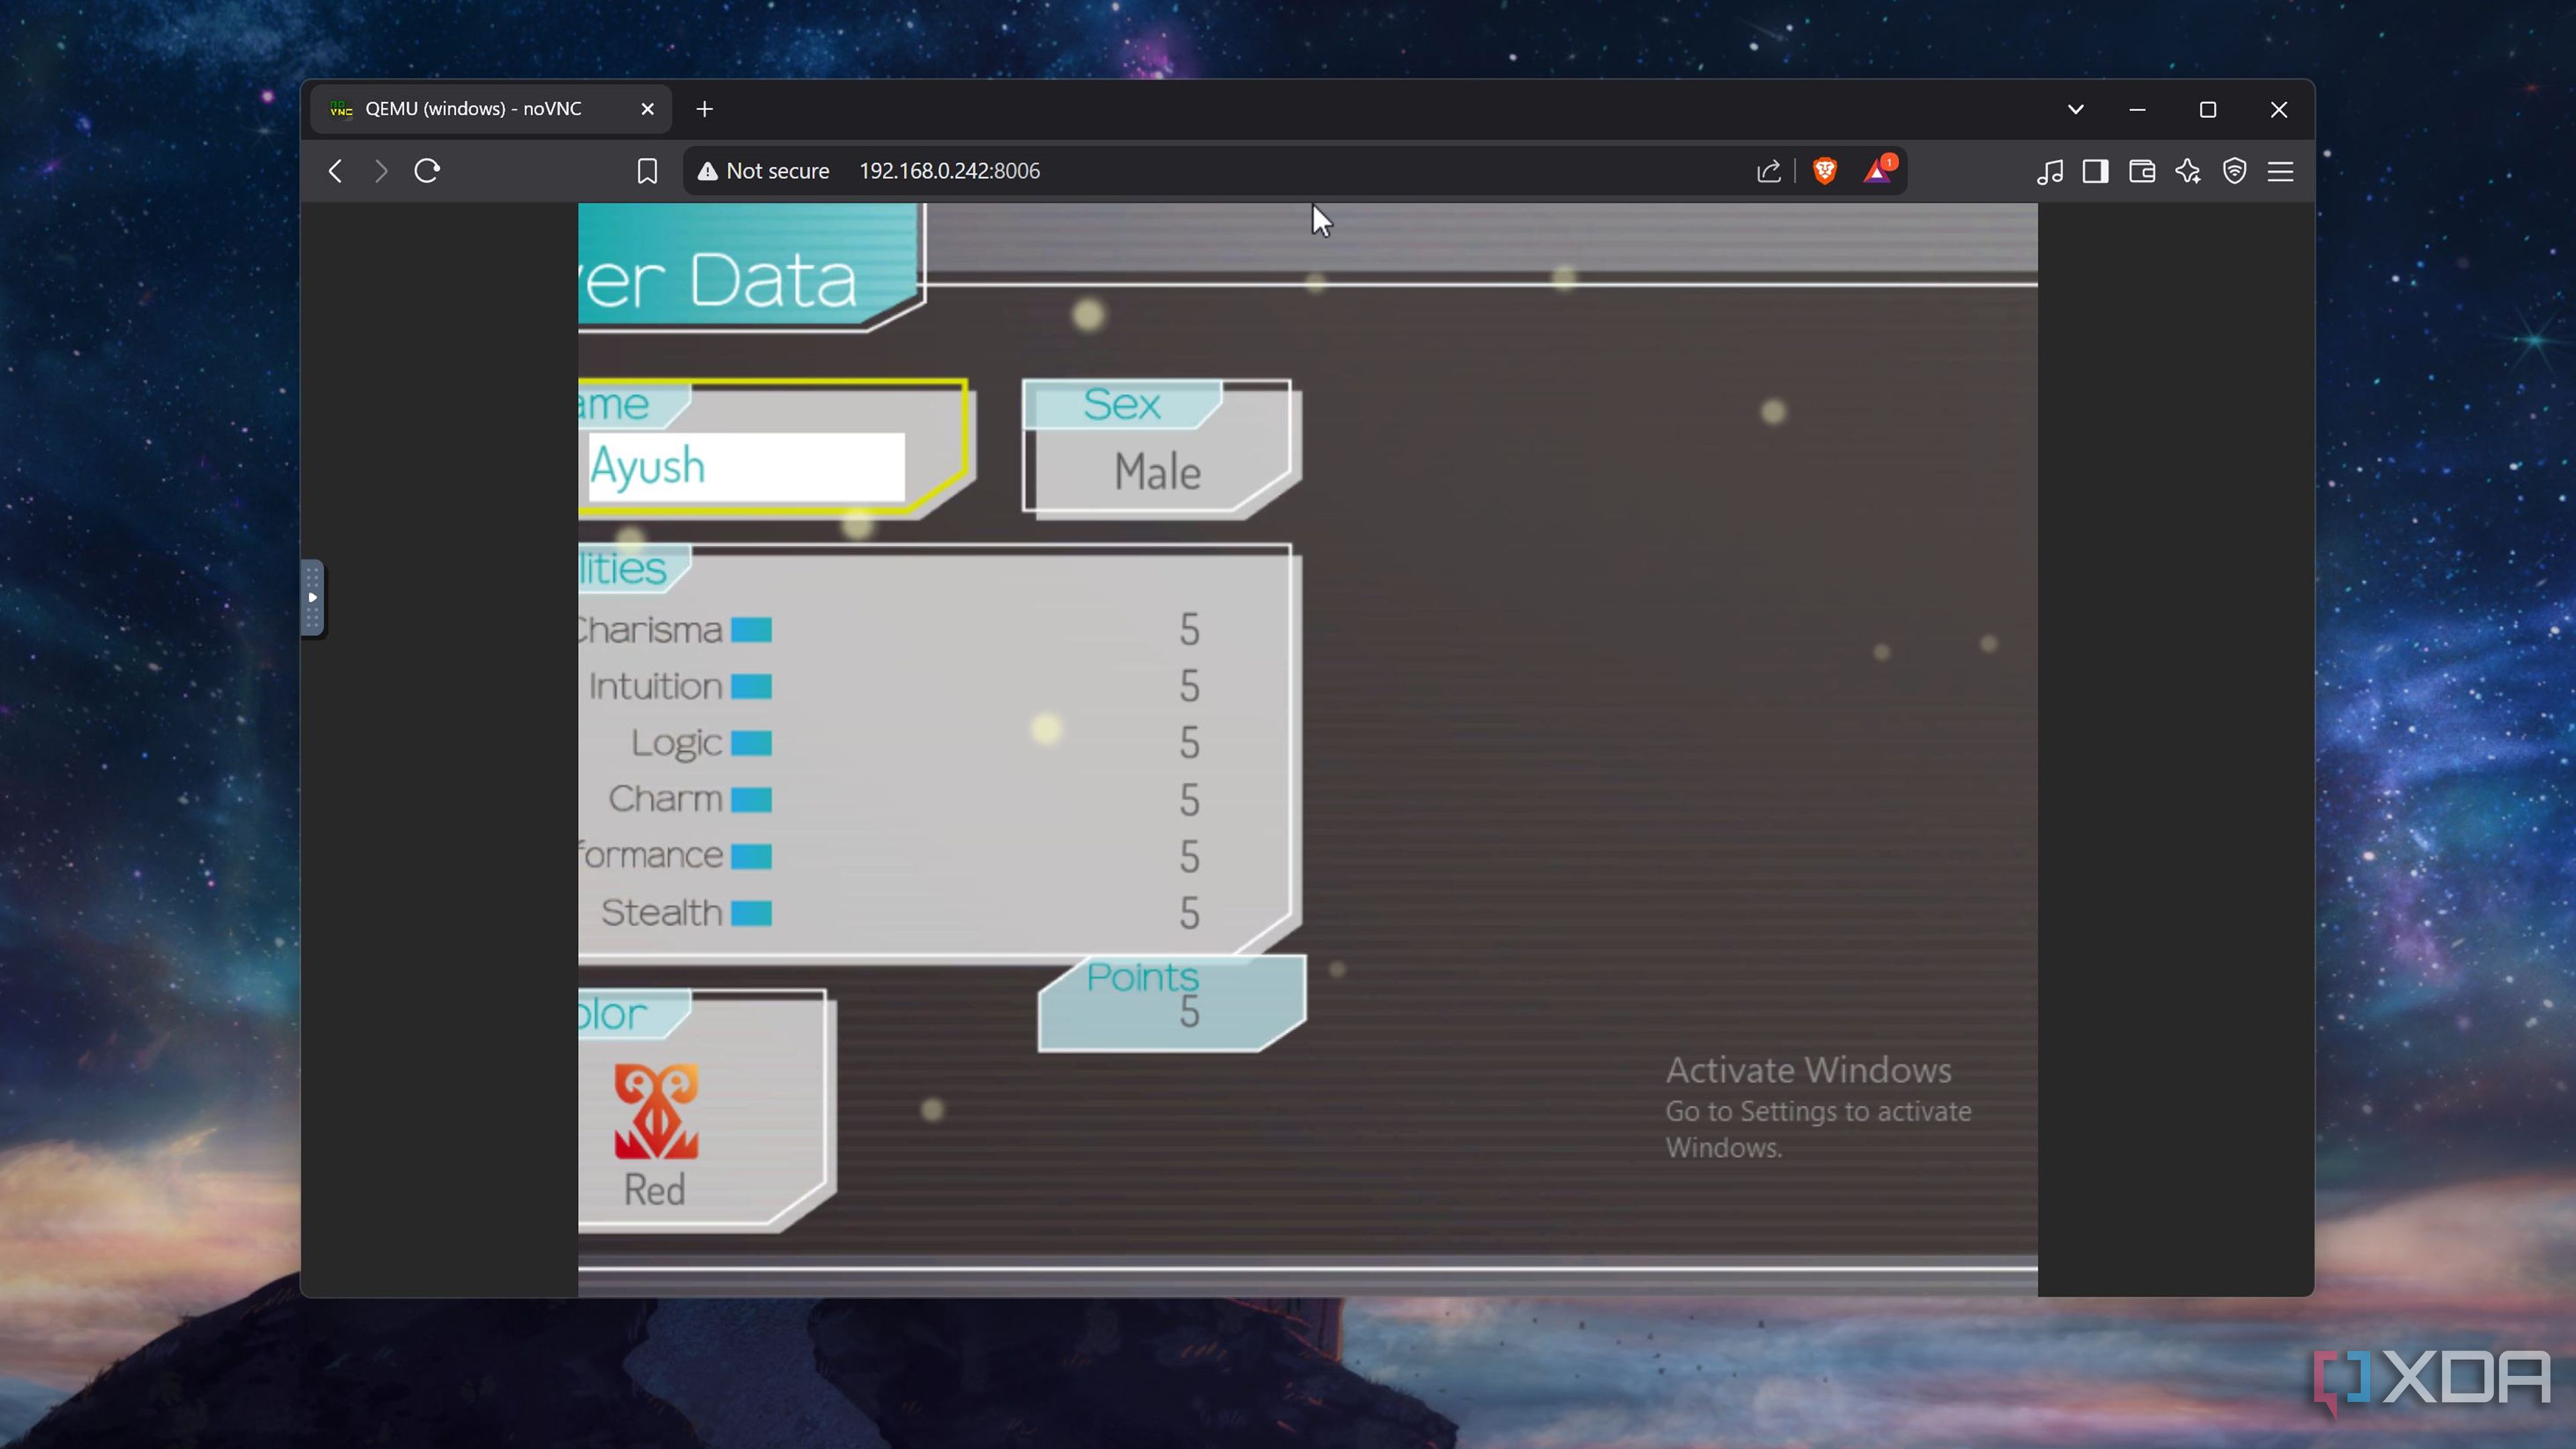Maximize the browser window
The image size is (2576, 1449).
[2208, 109]
